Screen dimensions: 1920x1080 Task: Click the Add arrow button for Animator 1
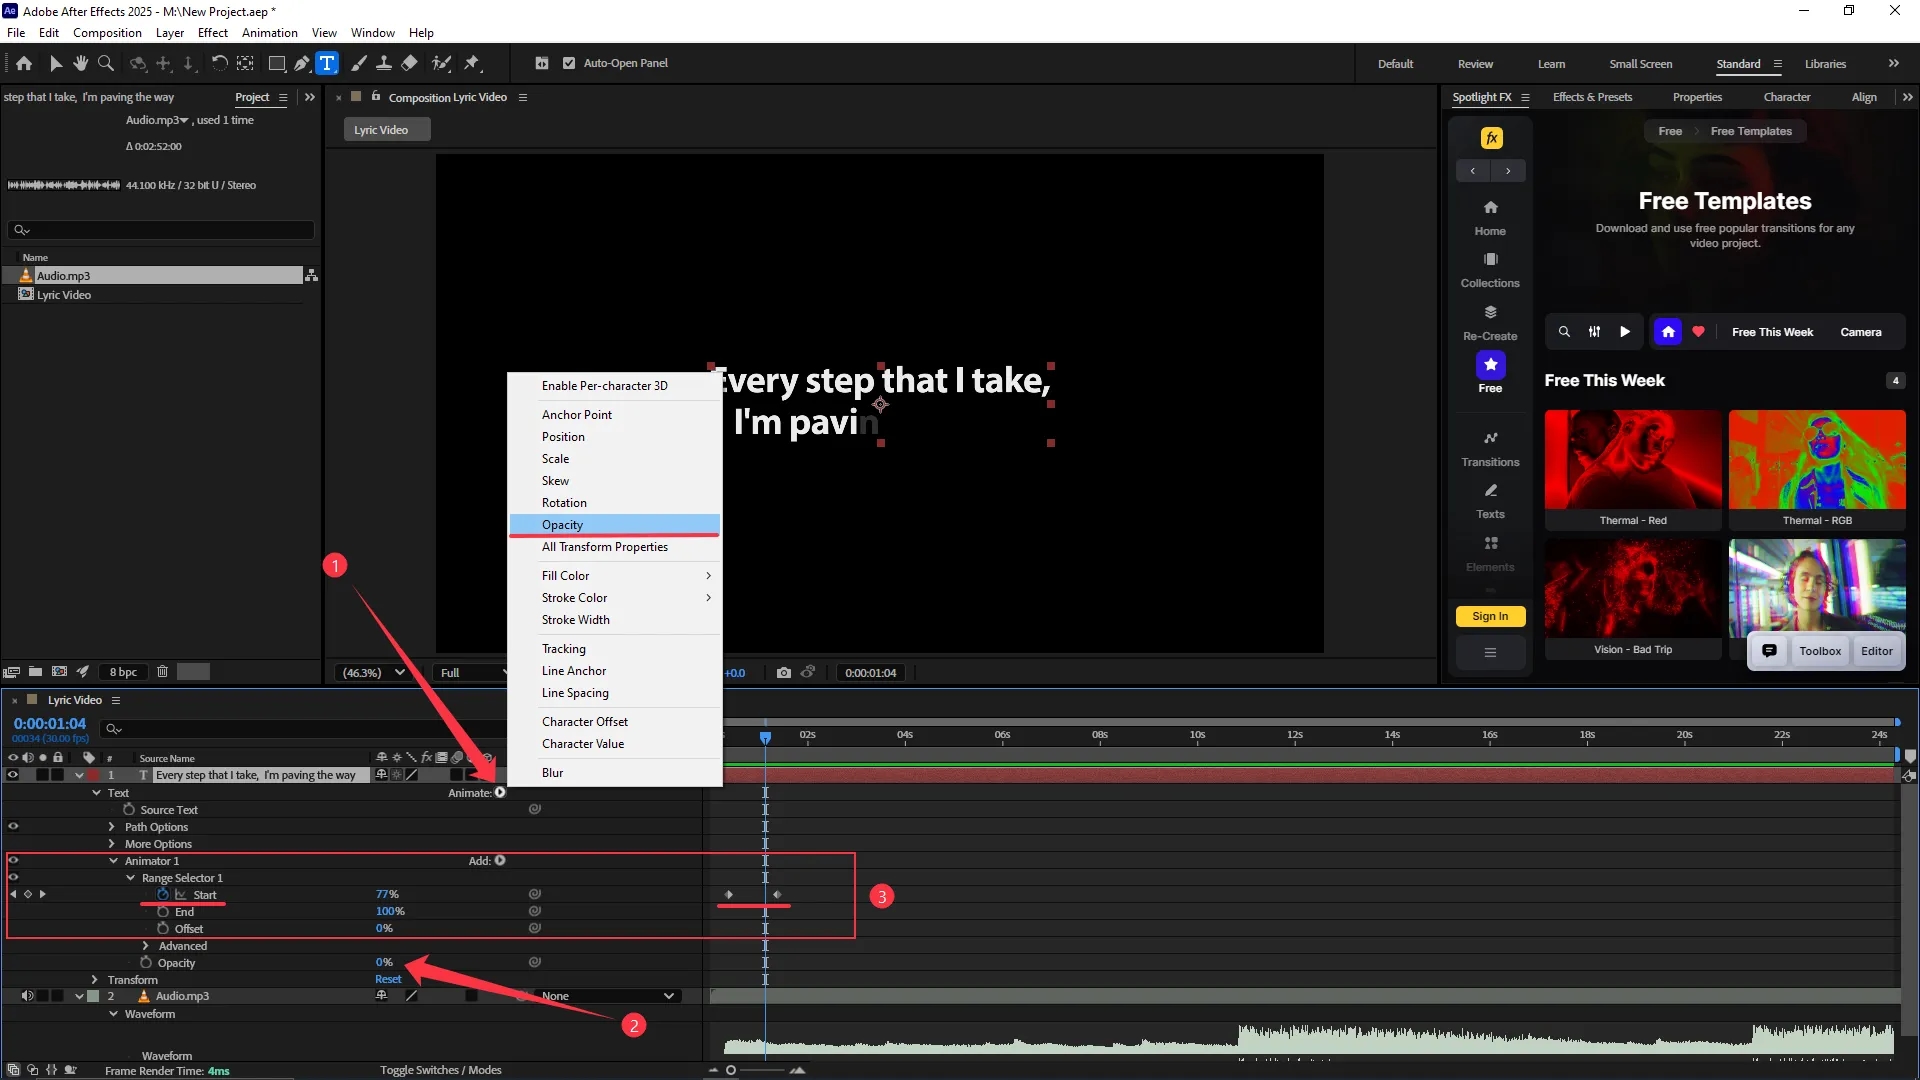pos(500,861)
